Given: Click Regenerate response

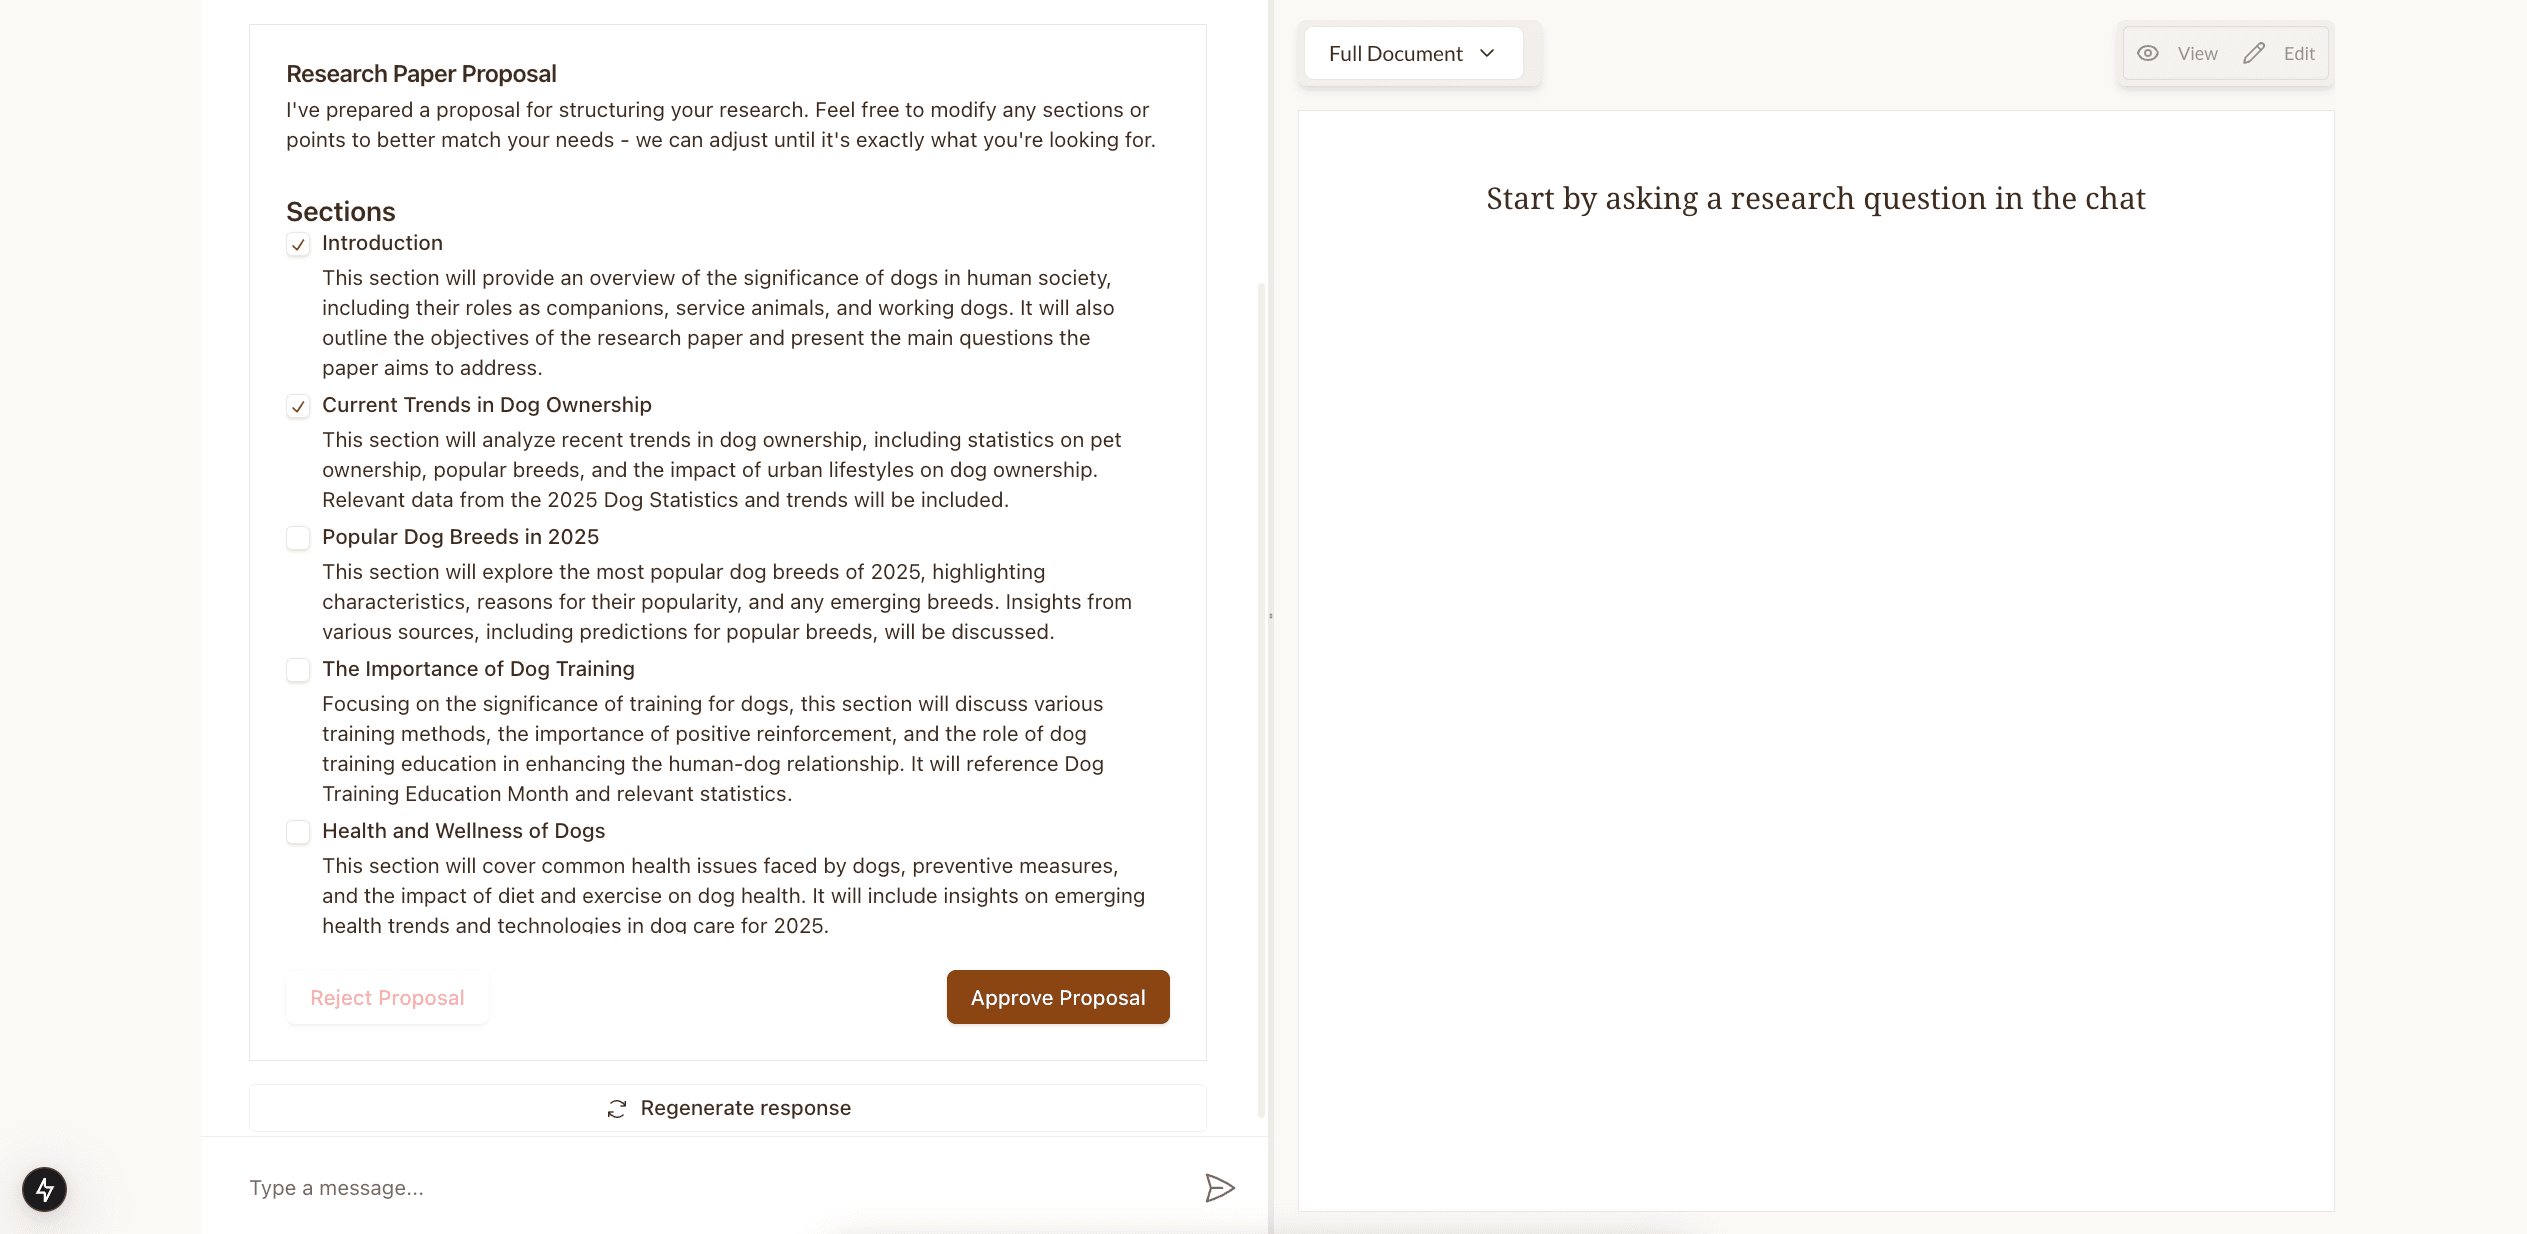Looking at the screenshot, I should pyautogui.click(x=745, y=1107).
